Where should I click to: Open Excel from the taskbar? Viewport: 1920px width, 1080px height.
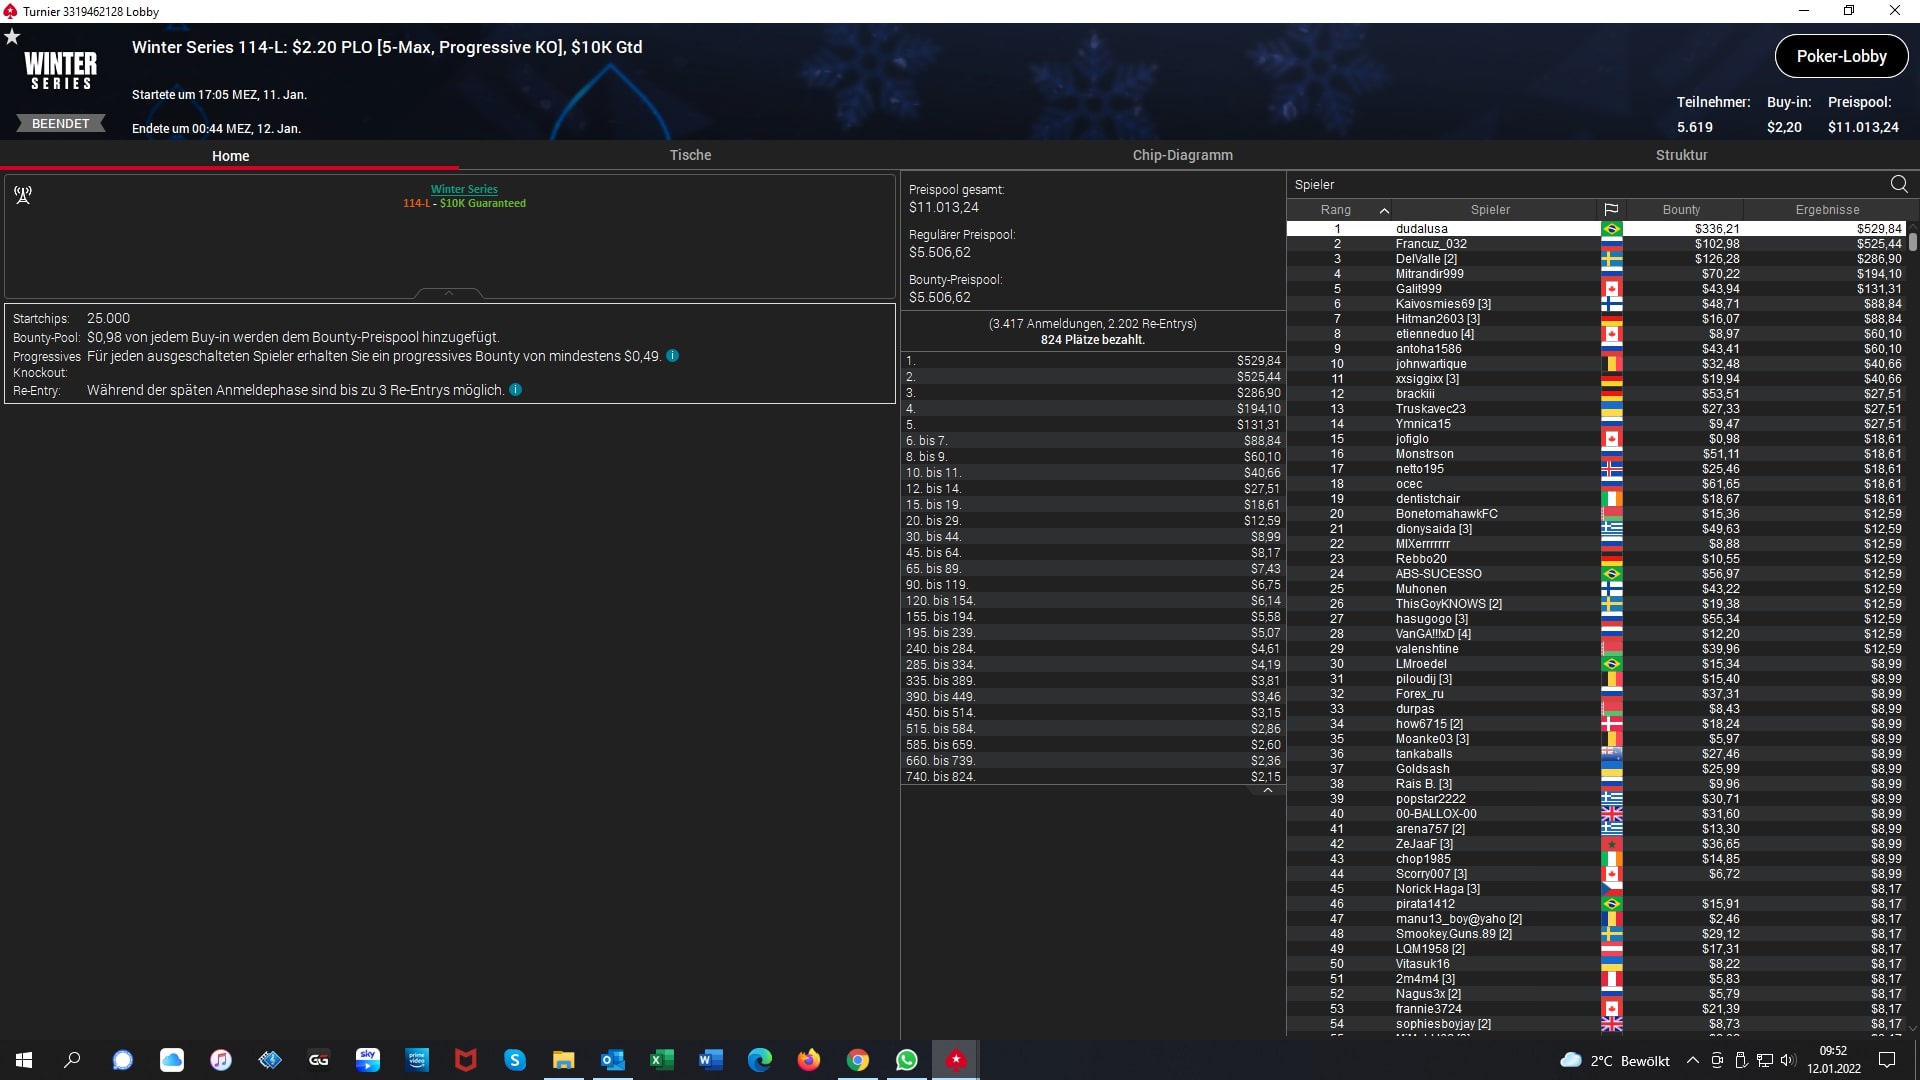(661, 1060)
